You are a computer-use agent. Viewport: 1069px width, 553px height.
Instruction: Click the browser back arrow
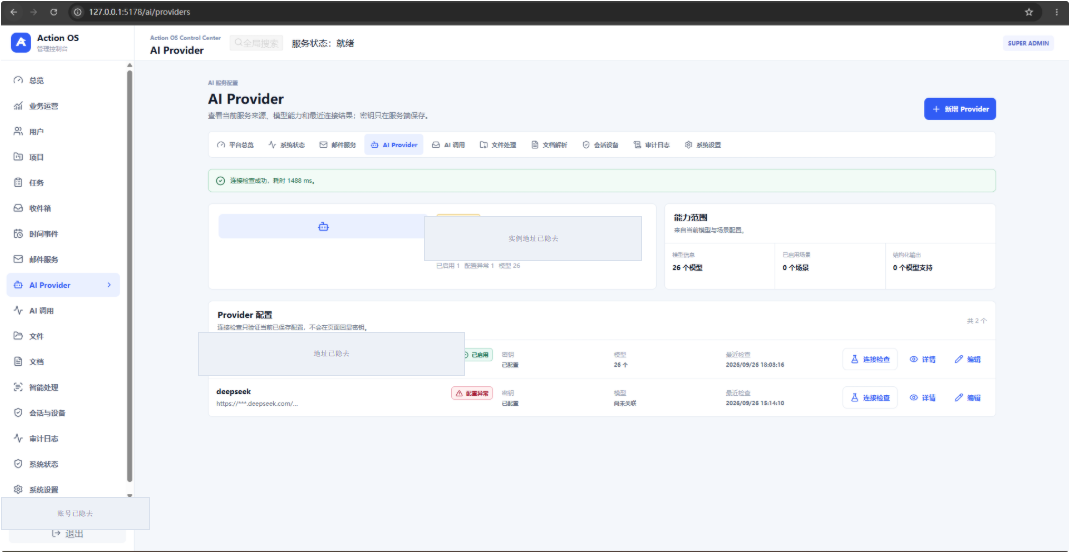point(14,12)
